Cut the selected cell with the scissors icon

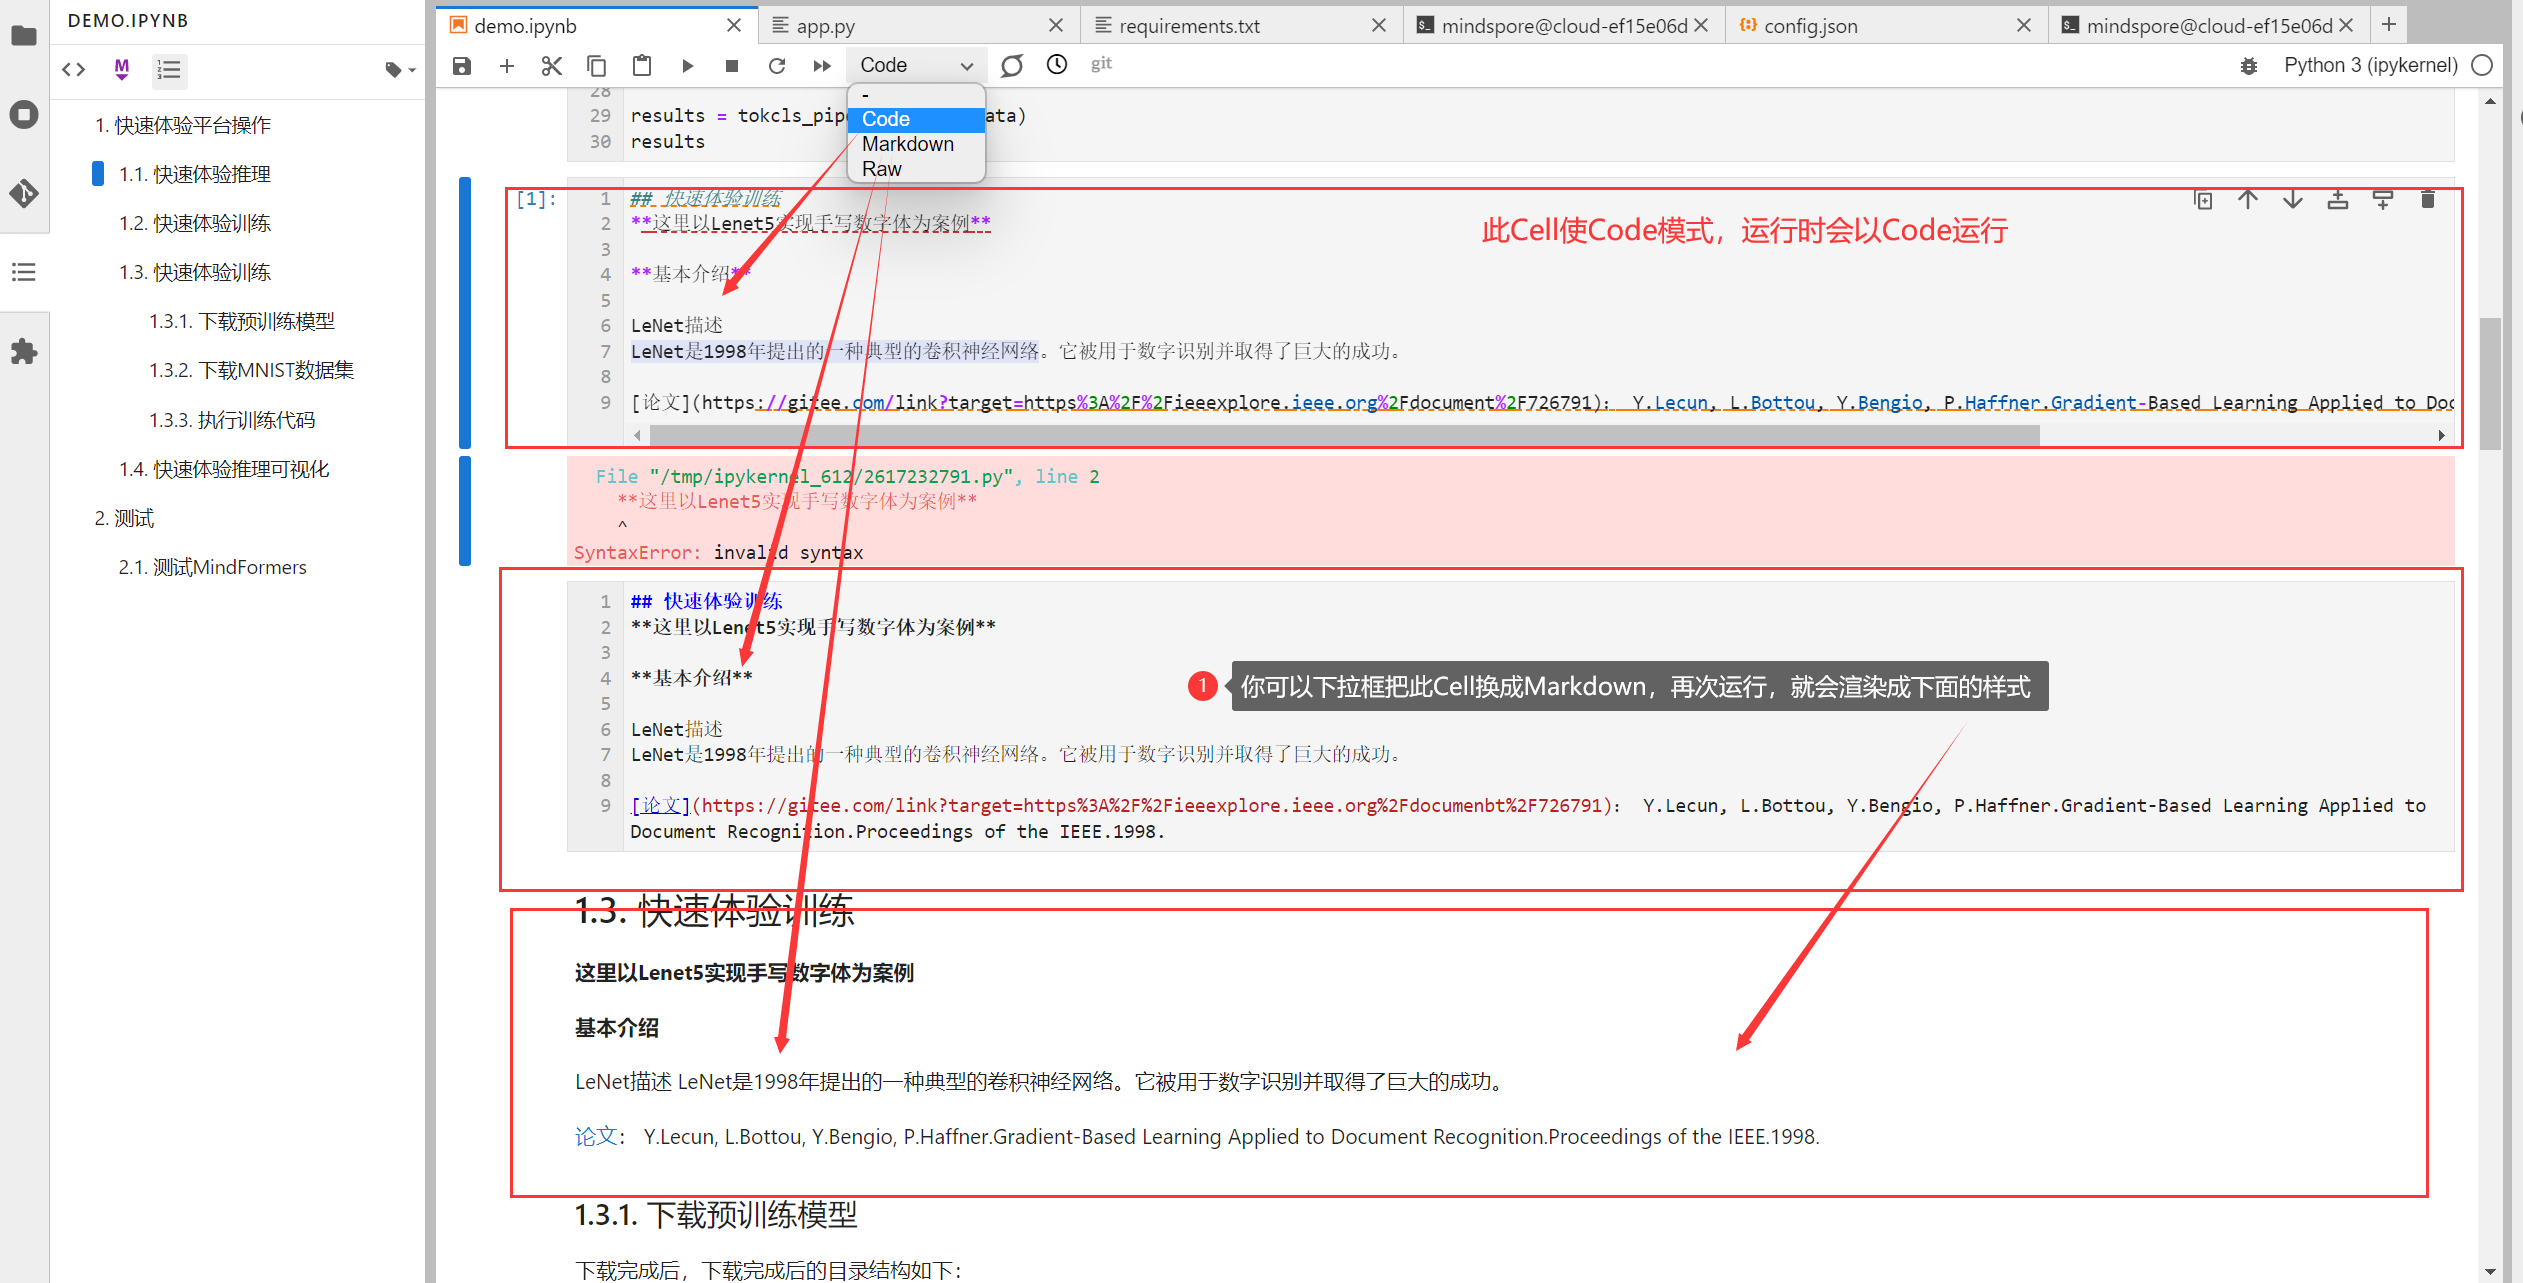551,66
